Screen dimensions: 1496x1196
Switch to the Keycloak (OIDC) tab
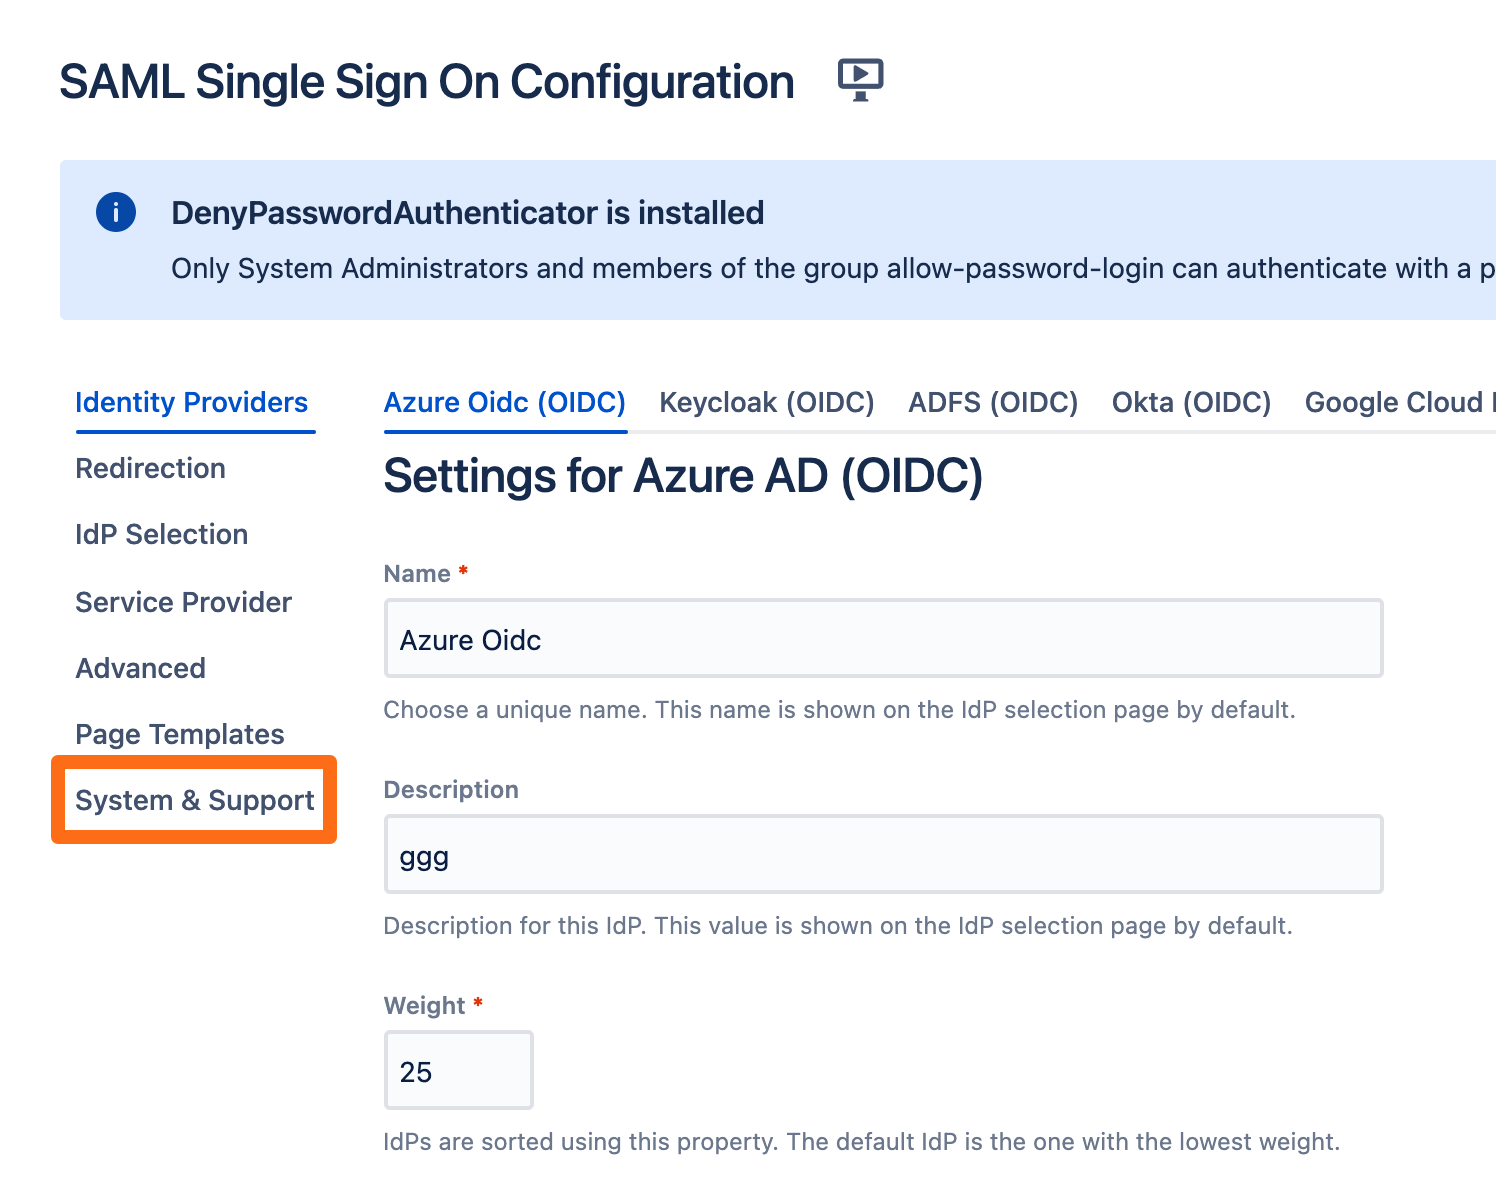(x=766, y=402)
